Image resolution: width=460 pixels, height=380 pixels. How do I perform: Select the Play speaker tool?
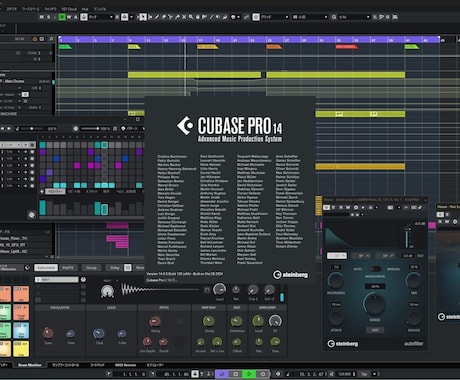(218, 17)
